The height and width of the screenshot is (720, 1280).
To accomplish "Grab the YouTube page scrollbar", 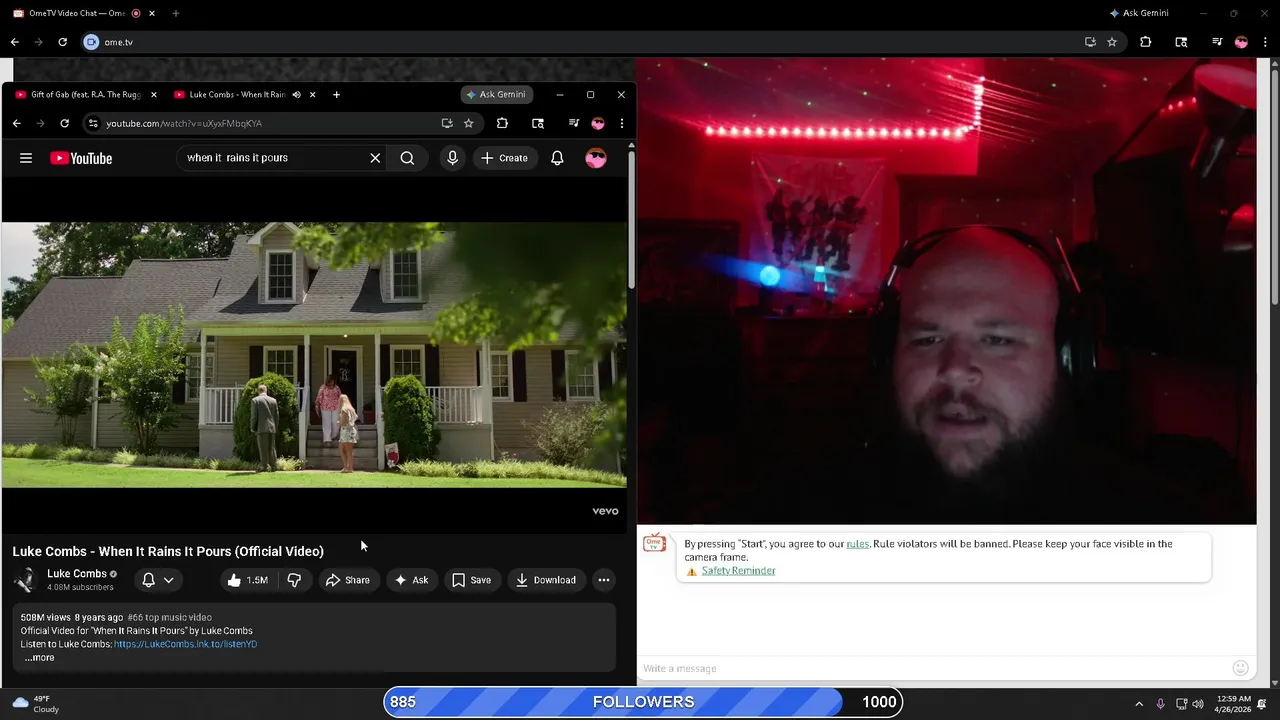I will tap(631, 220).
